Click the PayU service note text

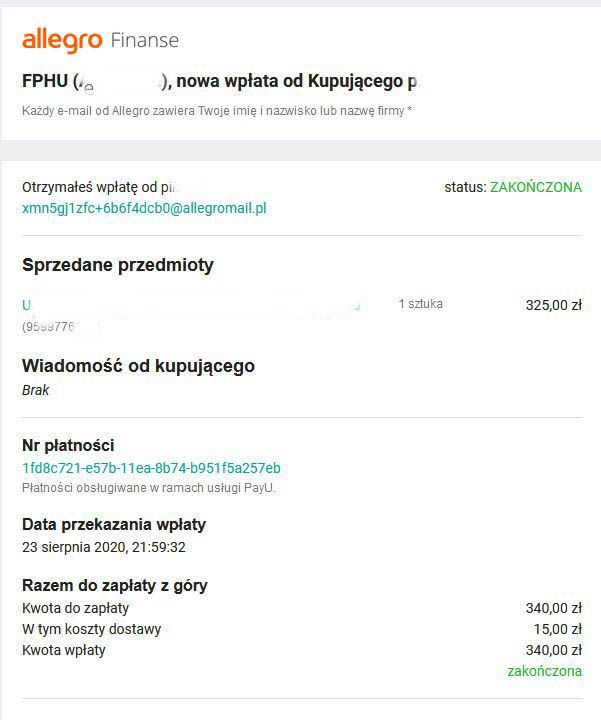pyautogui.click(x=148, y=487)
